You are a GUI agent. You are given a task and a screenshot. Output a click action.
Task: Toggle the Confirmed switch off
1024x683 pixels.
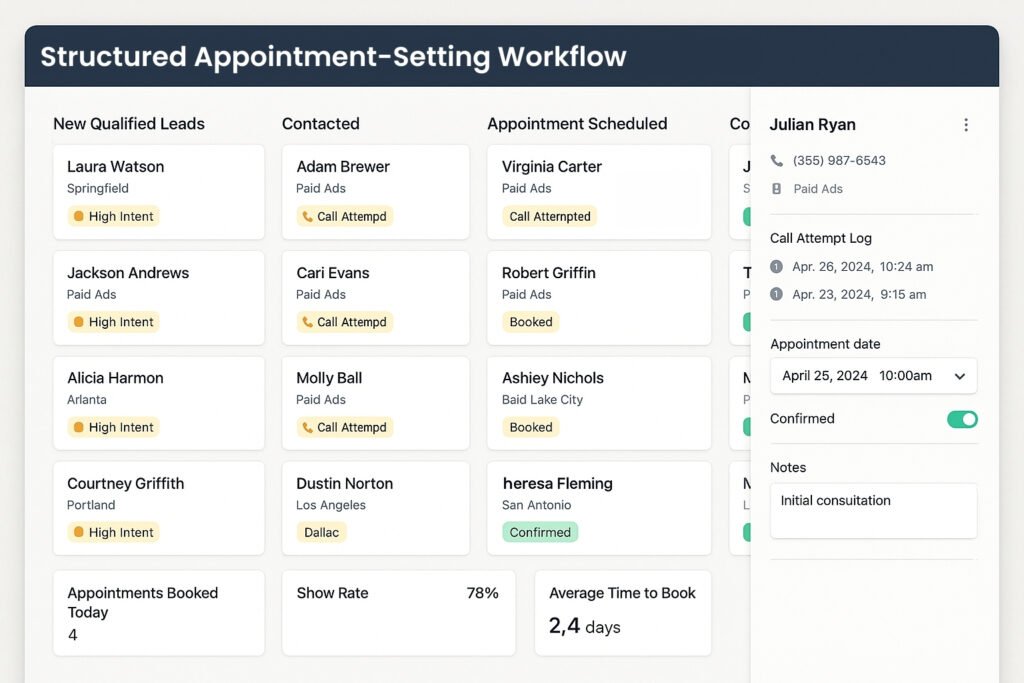[961, 419]
